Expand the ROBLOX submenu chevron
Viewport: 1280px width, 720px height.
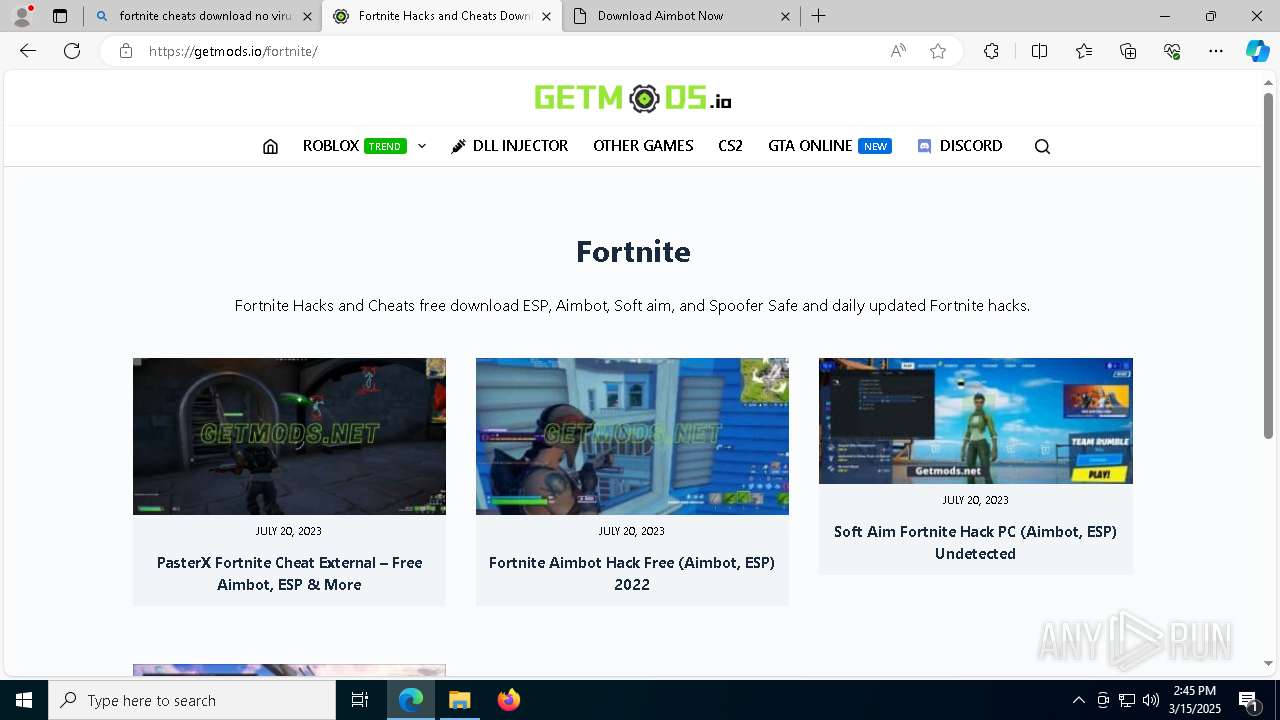[x=422, y=146]
